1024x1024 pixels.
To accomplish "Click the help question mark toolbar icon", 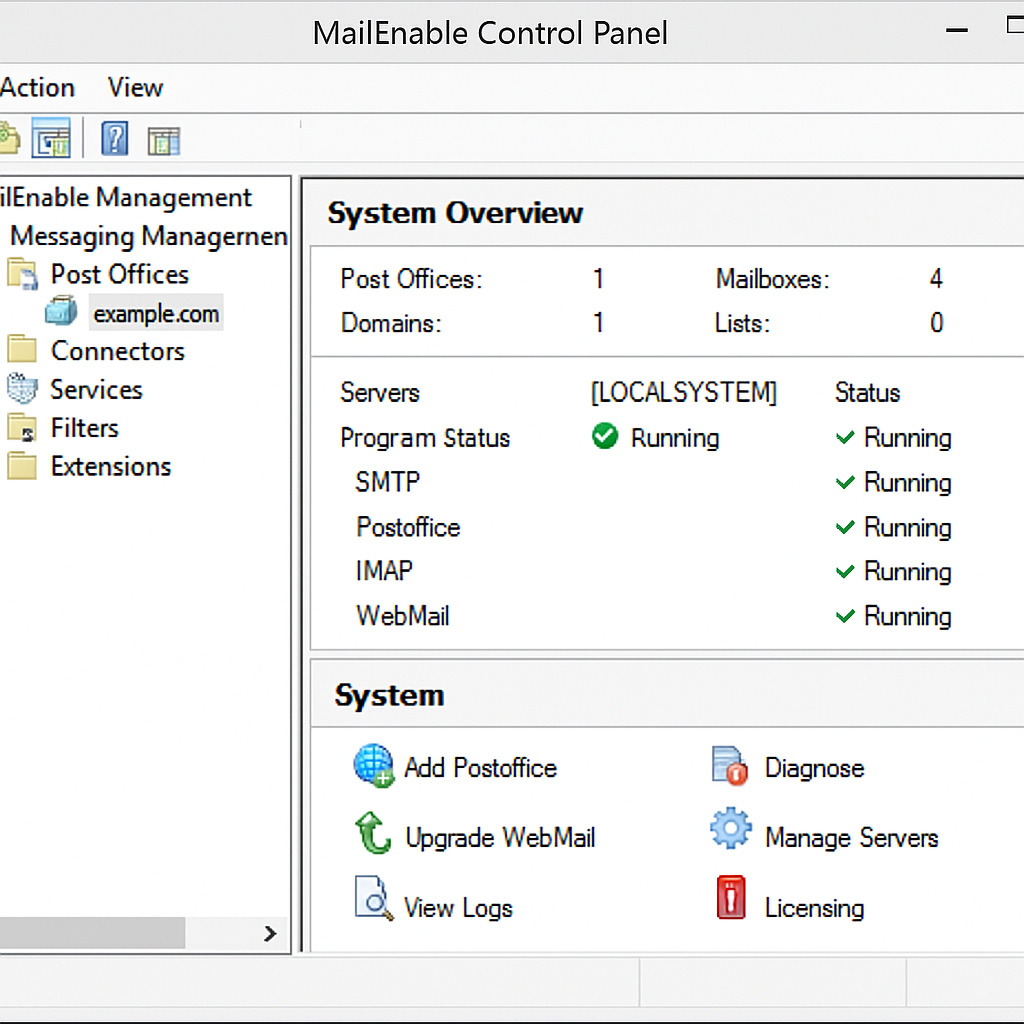I will coord(114,139).
